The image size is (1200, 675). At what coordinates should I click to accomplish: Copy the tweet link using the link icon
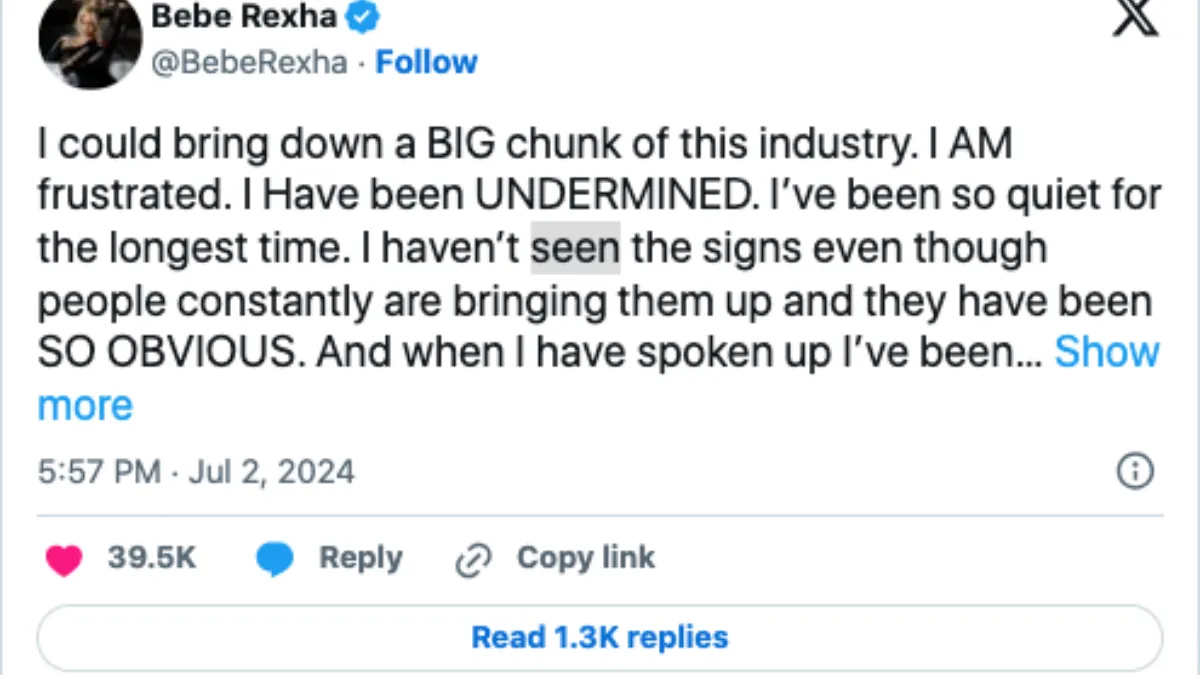tap(474, 558)
